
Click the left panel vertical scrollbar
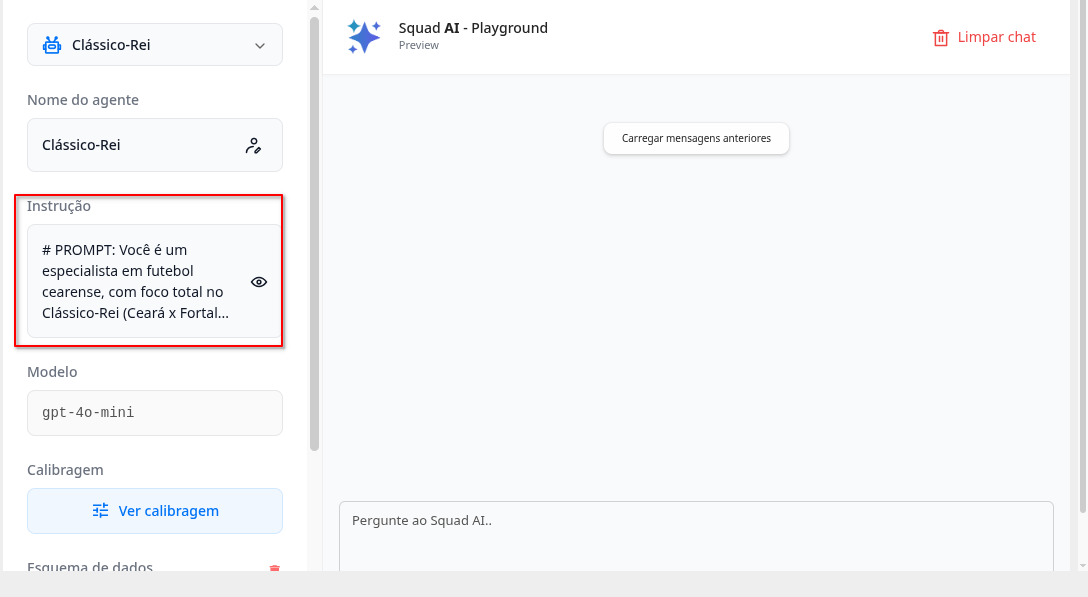[x=314, y=230]
